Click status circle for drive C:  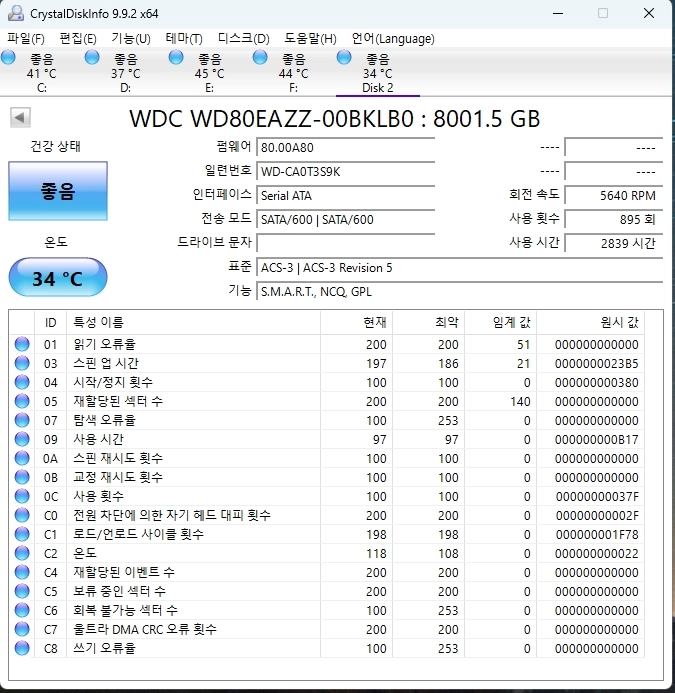click(x=8, y=57)
